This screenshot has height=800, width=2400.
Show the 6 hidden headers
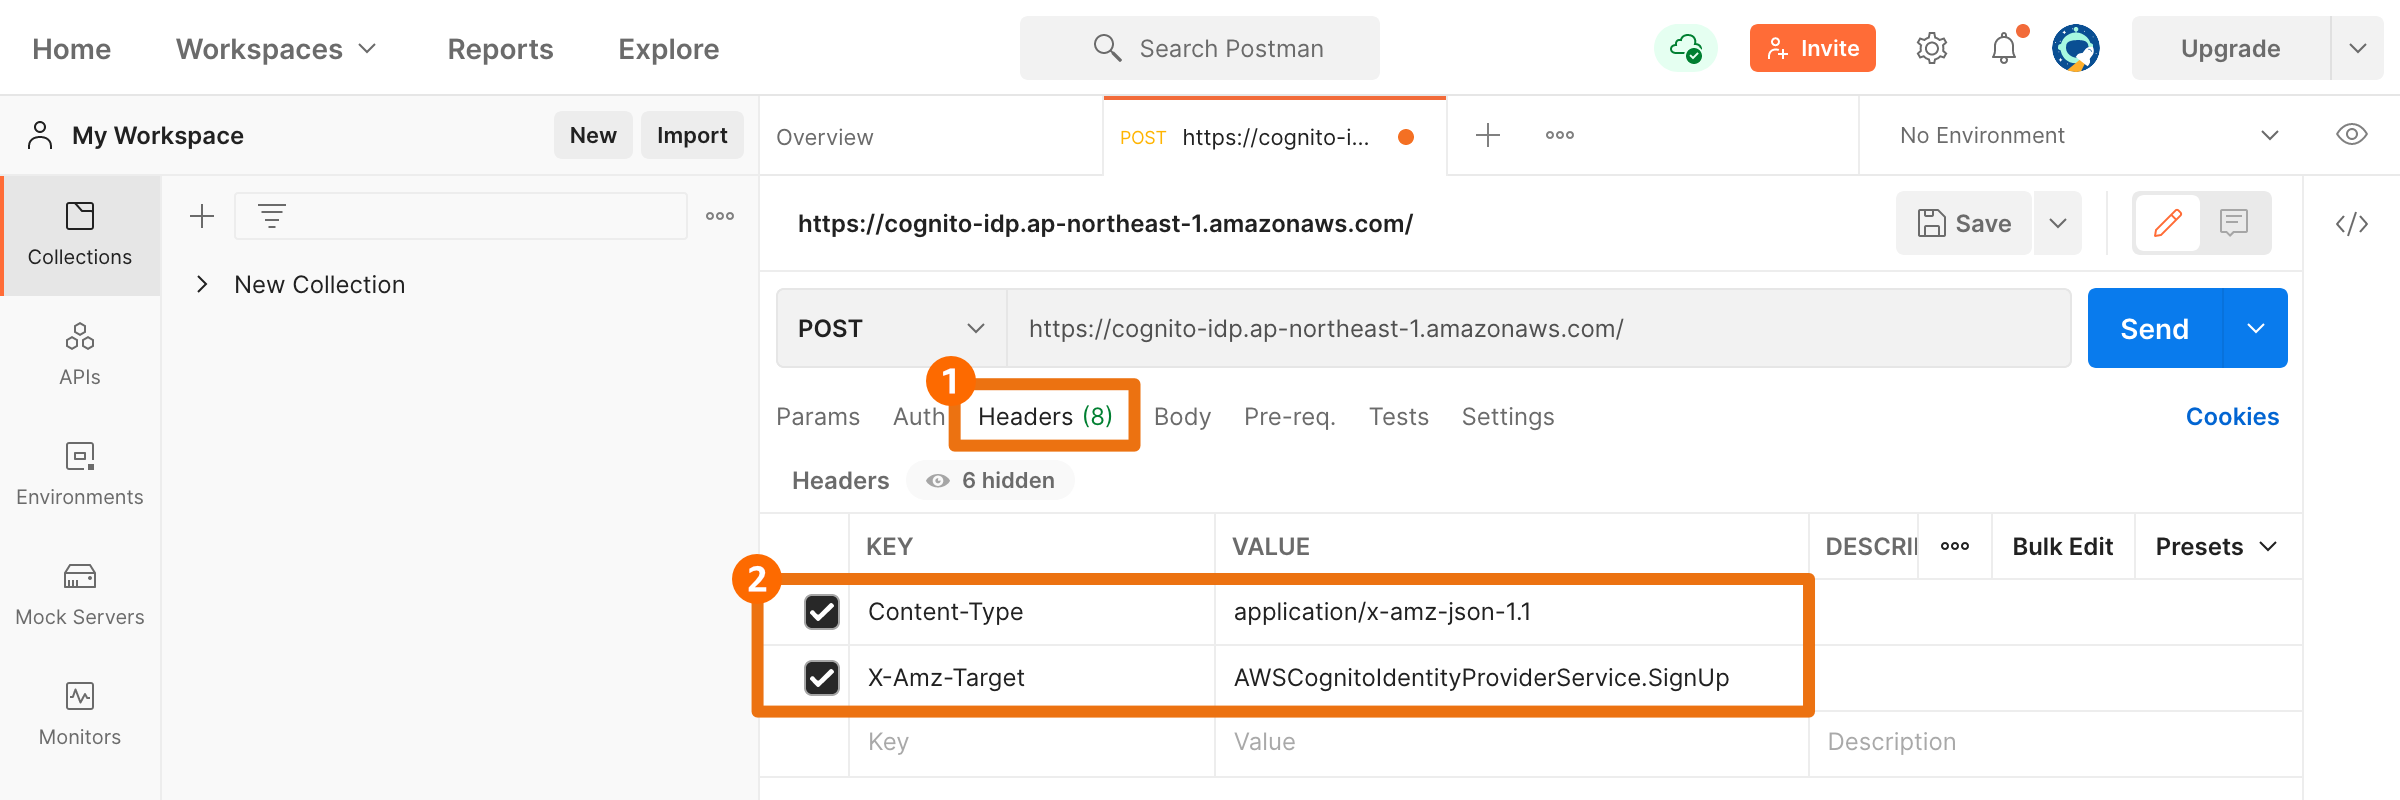coord(990,480)
